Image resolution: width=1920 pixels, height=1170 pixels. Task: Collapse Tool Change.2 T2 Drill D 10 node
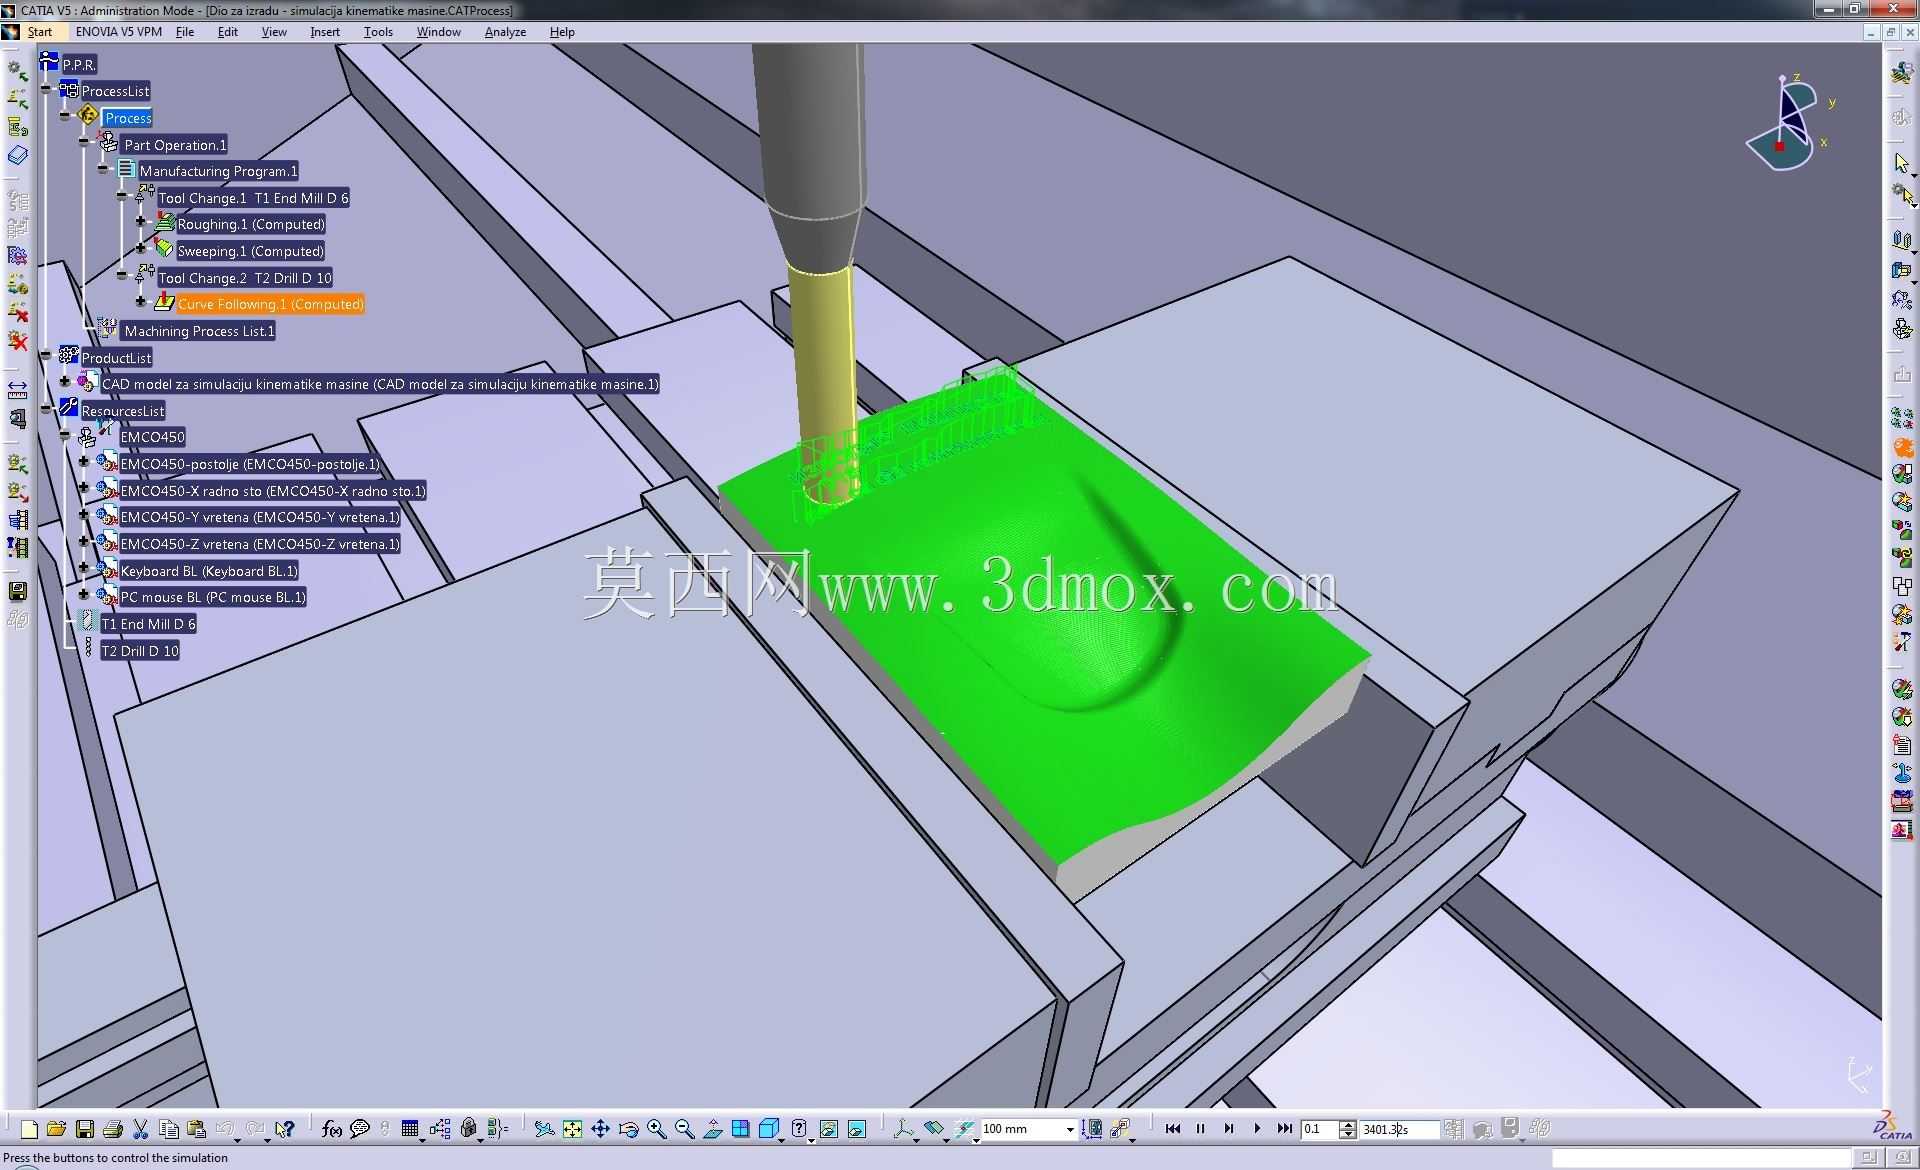[122, 277]
